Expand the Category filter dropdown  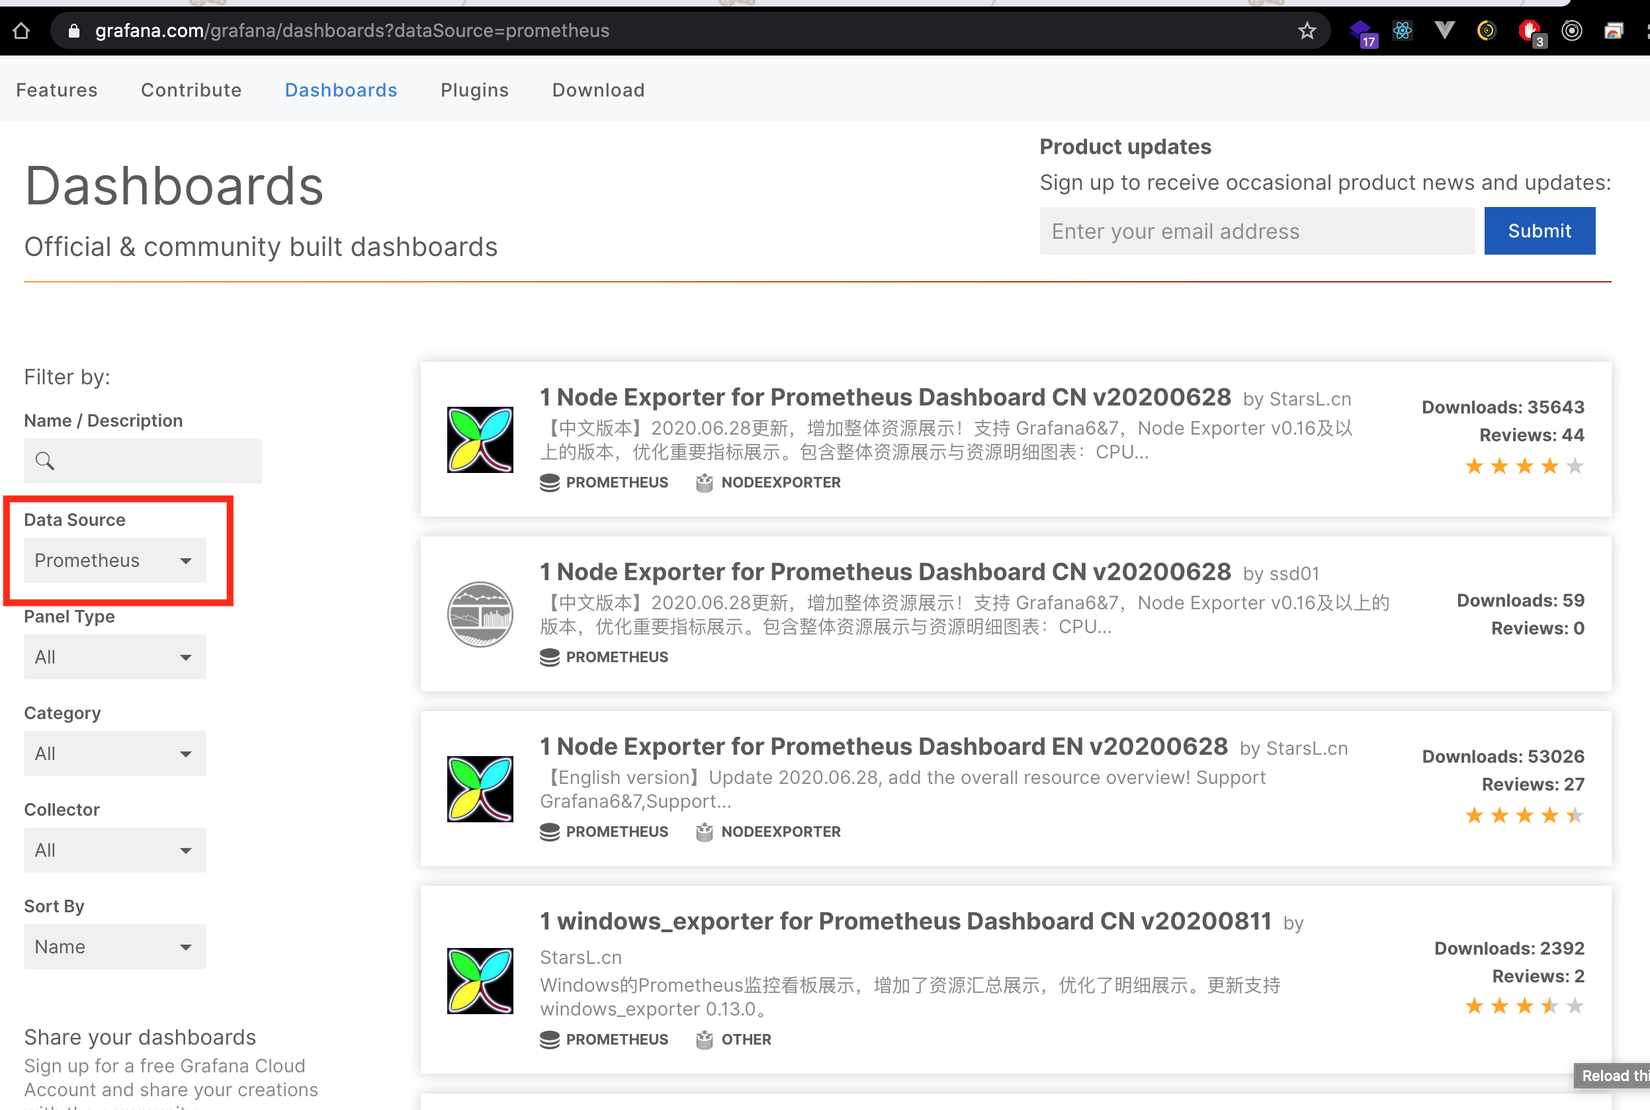coord(115,754)
